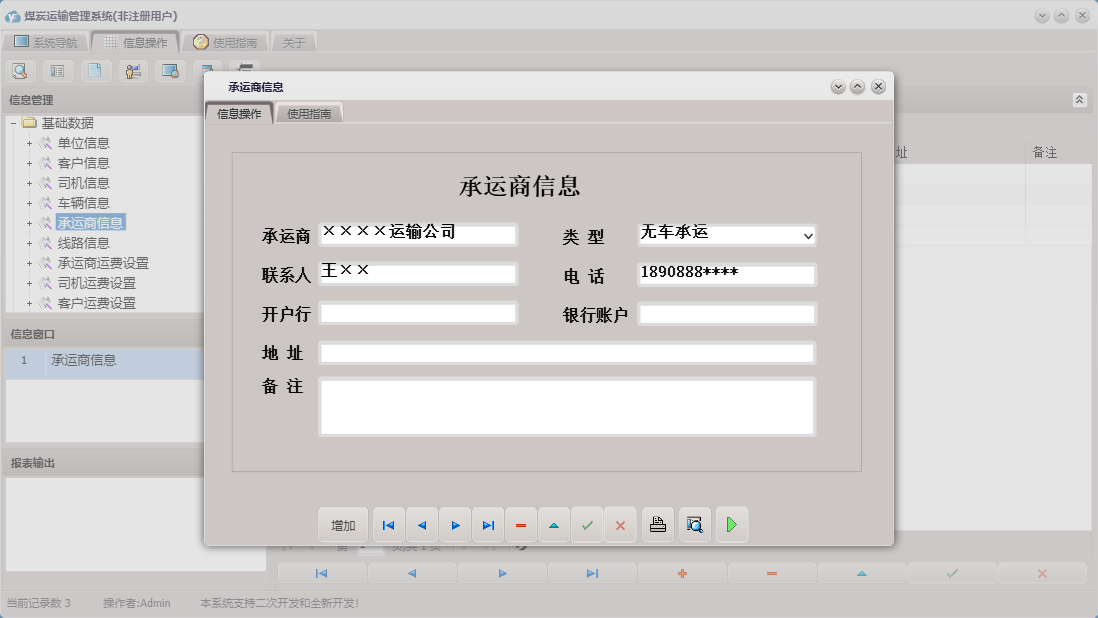1098x618 pixels.
Task: Jump to the first record in the dialog
Action: 388,524
